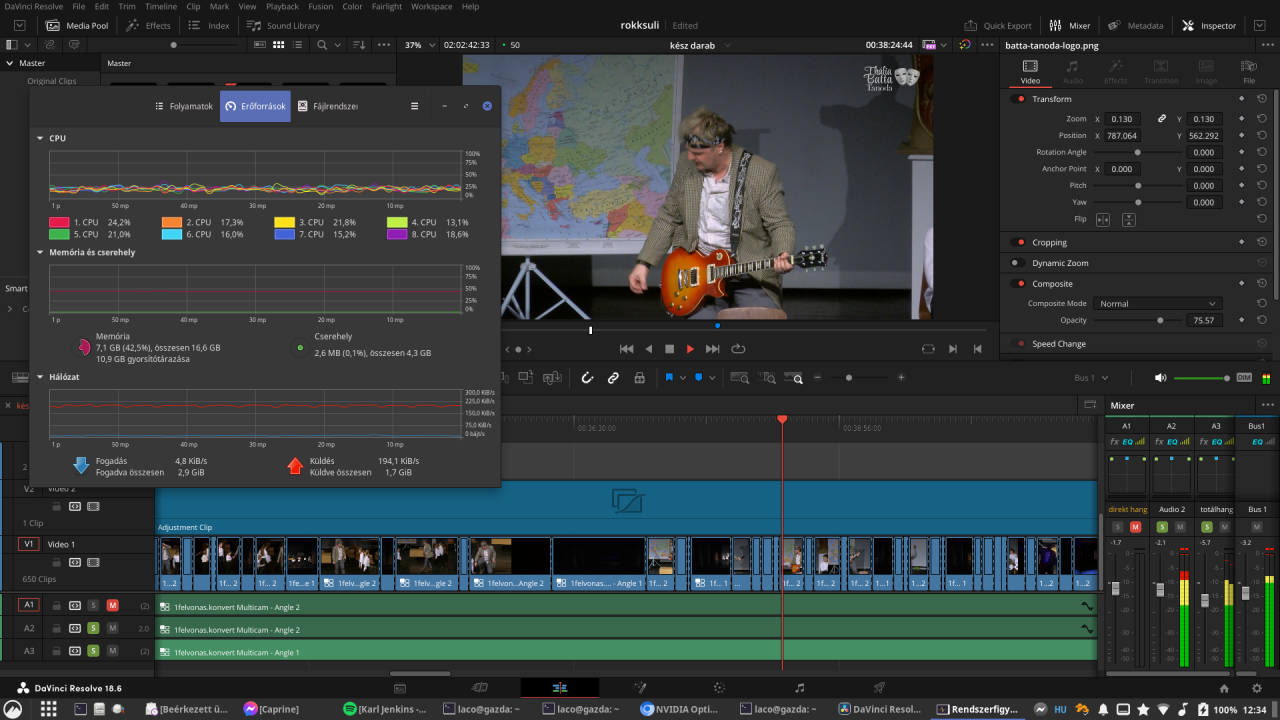Collapse the Hálózat section

[x=40, y=377]
